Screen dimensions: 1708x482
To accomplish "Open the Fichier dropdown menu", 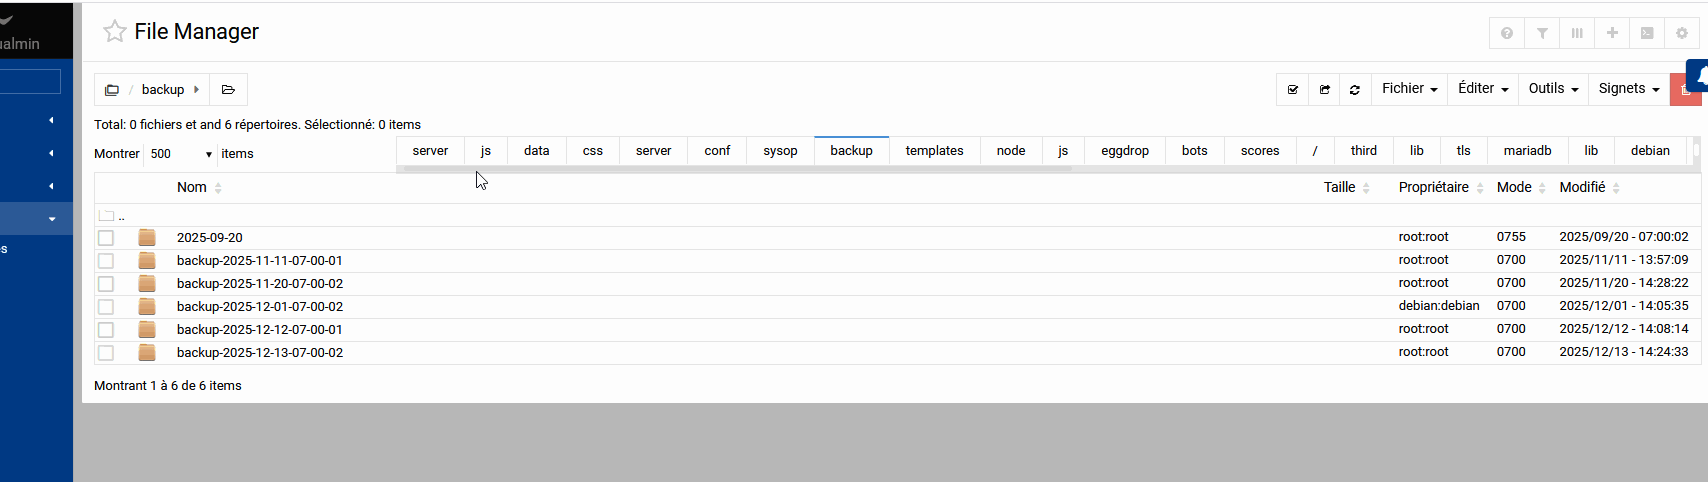I will (x=1409, y=89).
